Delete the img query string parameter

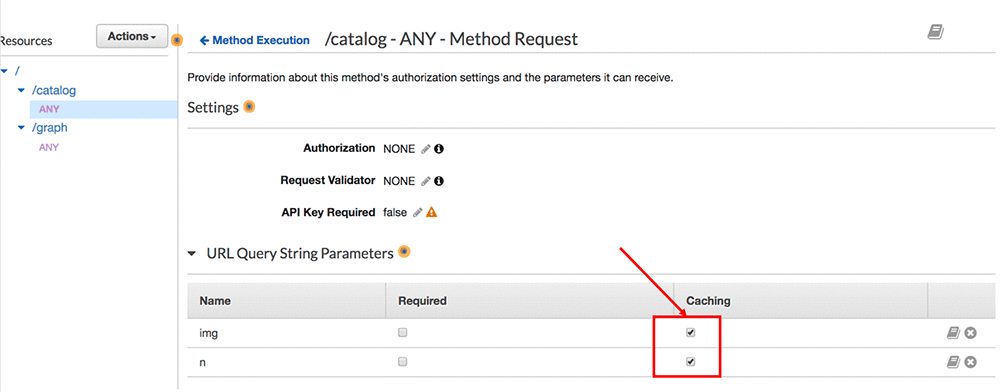[x=970, y=333]
